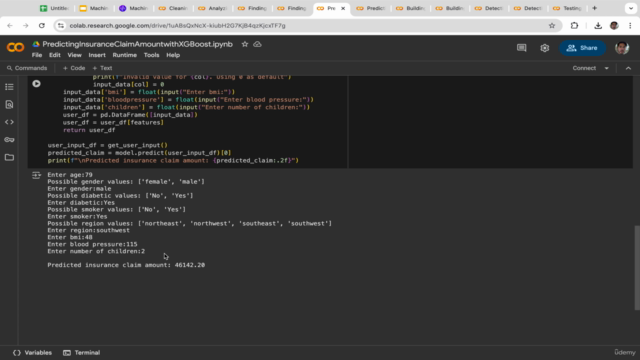The height and width of the screenshot is (360, 640).
Task: Open browser downloads icon
Action: click(598, 26)
